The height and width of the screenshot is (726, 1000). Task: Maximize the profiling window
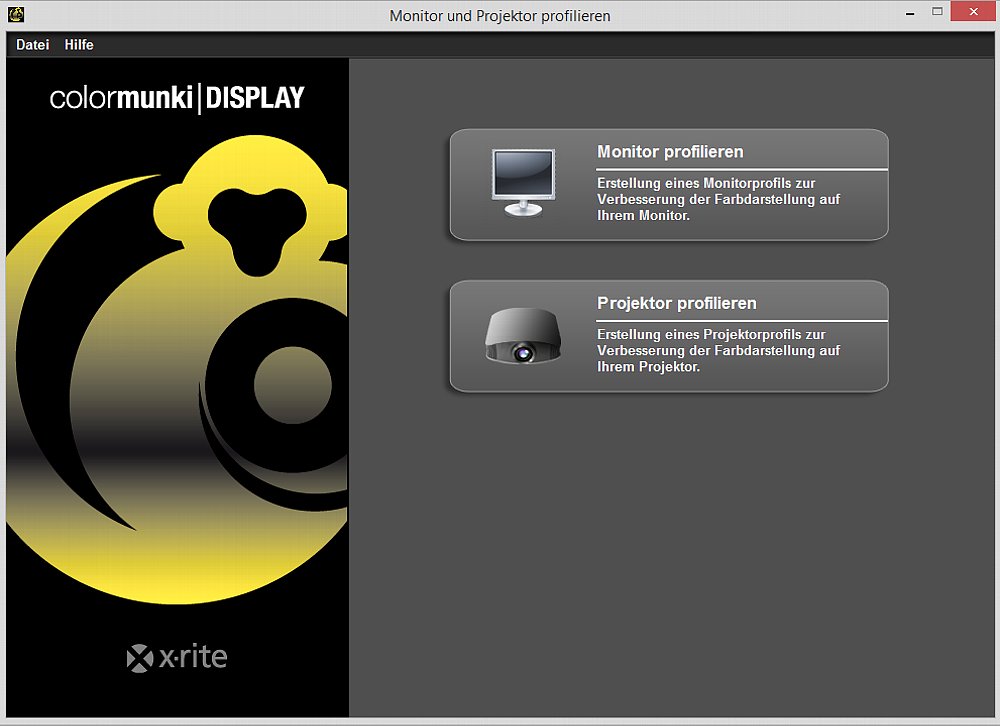[937, 11]
